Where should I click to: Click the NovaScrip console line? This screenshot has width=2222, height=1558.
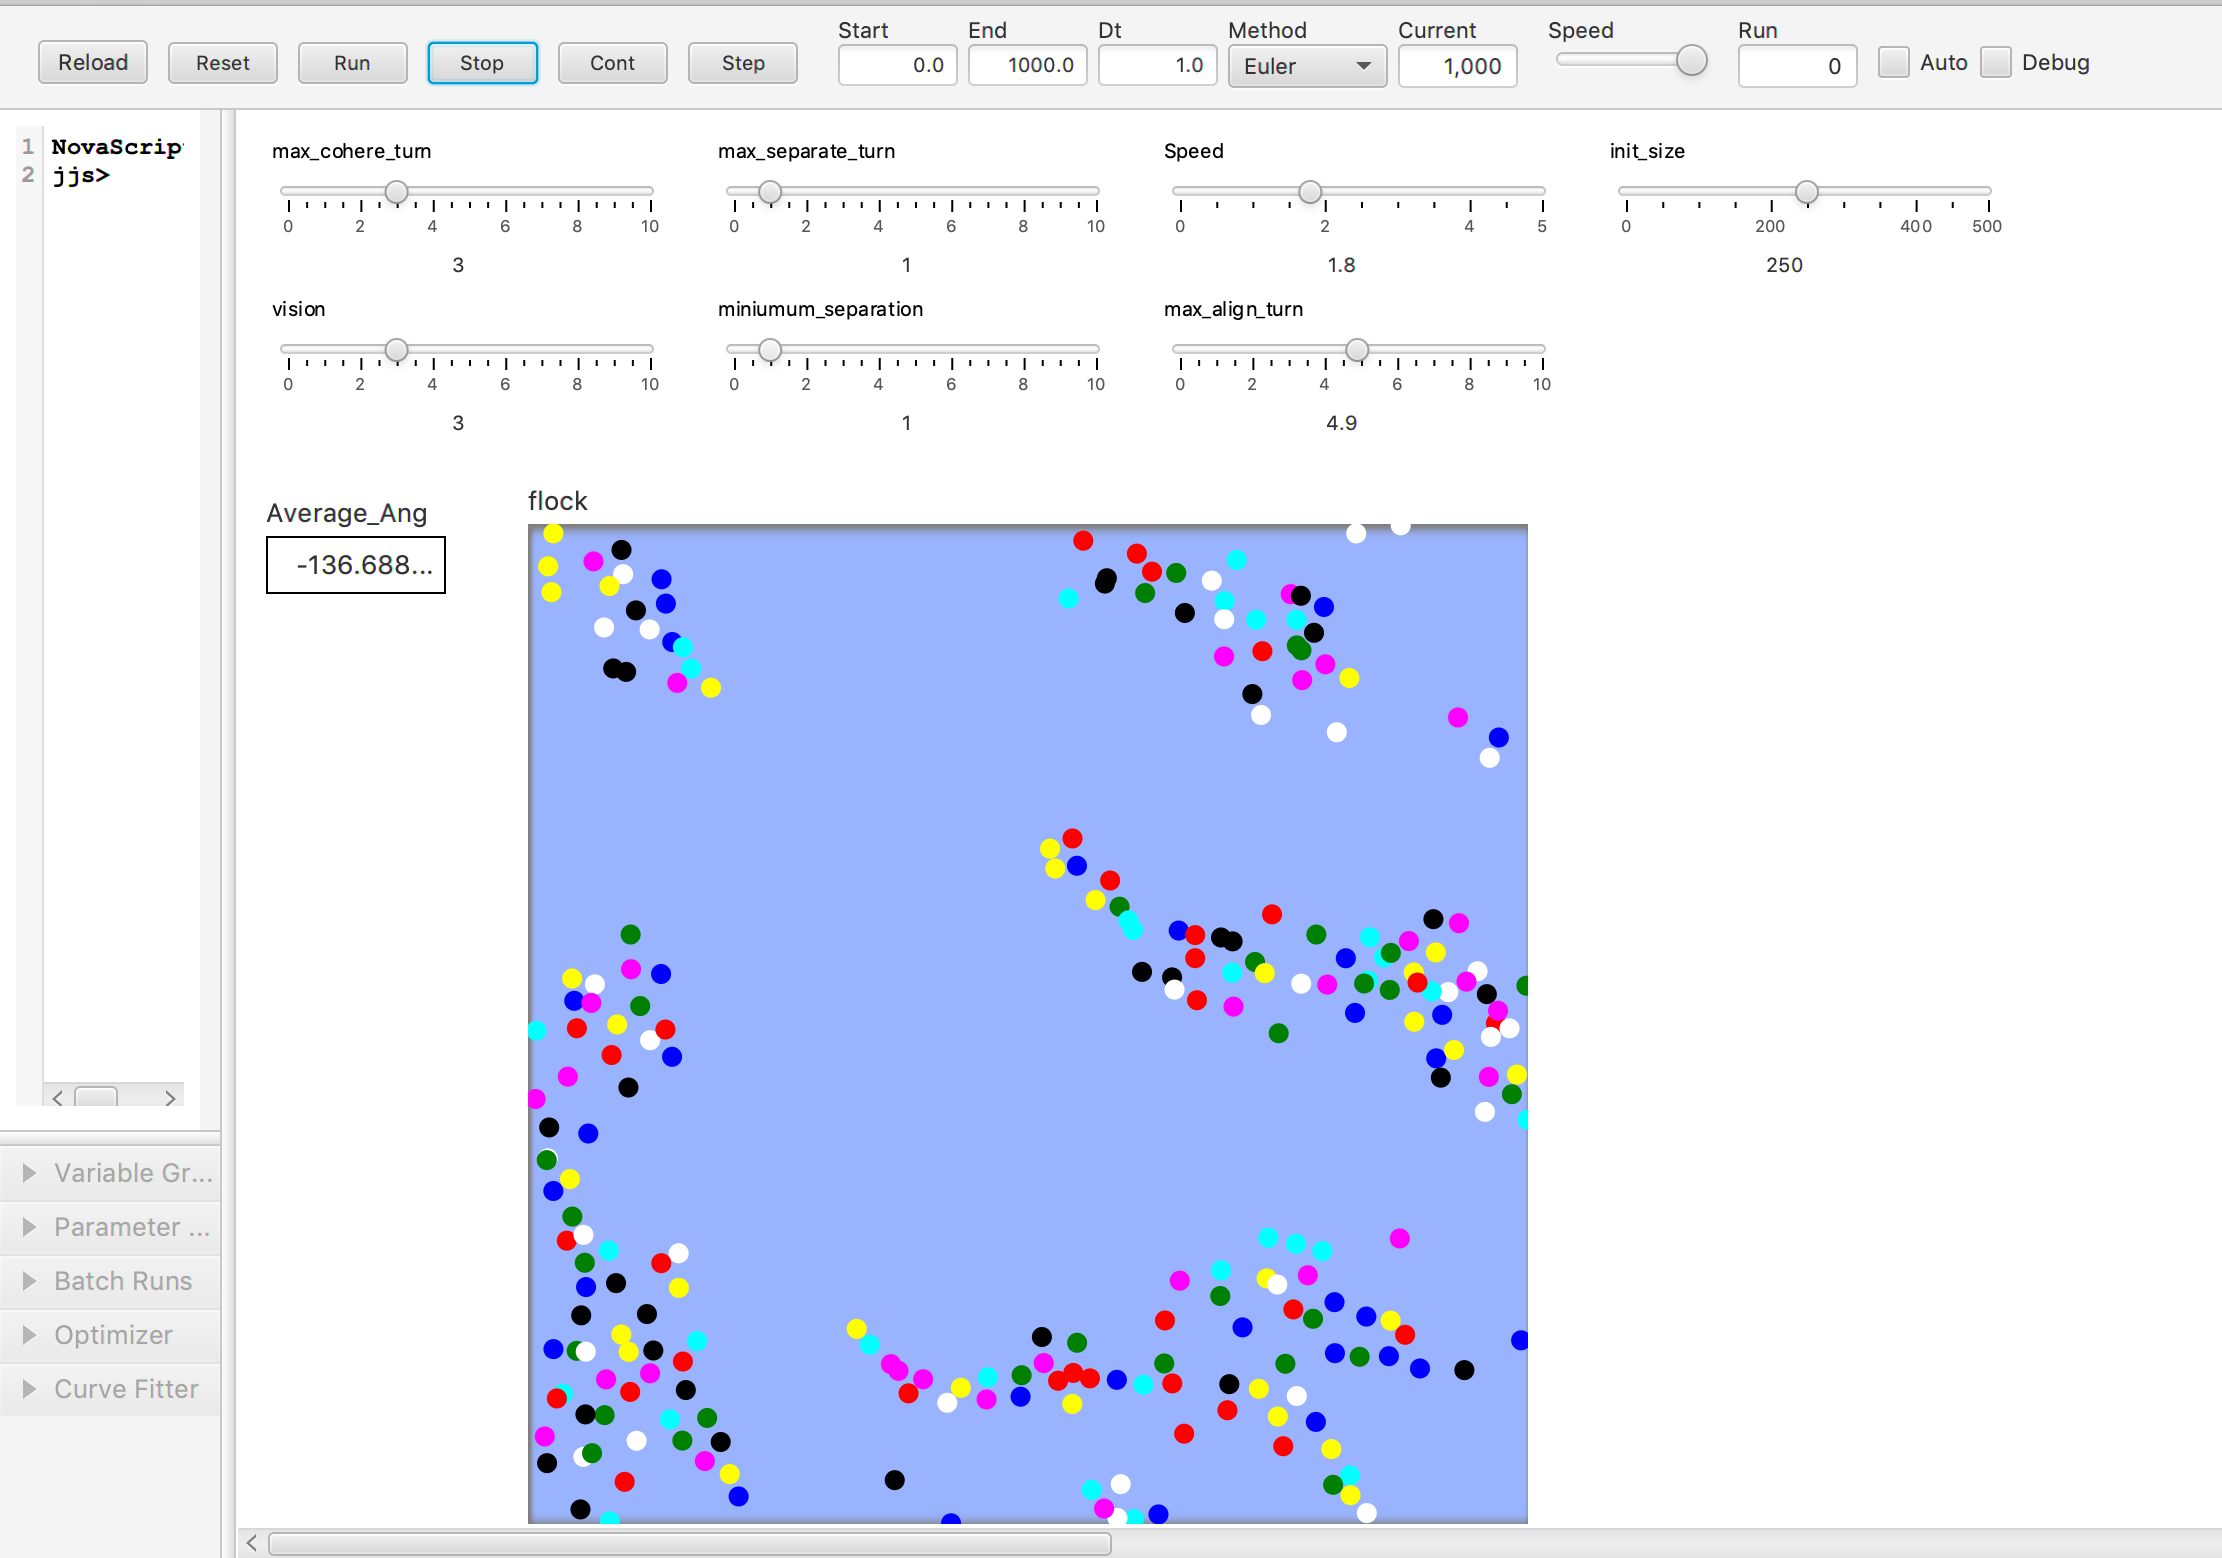pos(117,147)
